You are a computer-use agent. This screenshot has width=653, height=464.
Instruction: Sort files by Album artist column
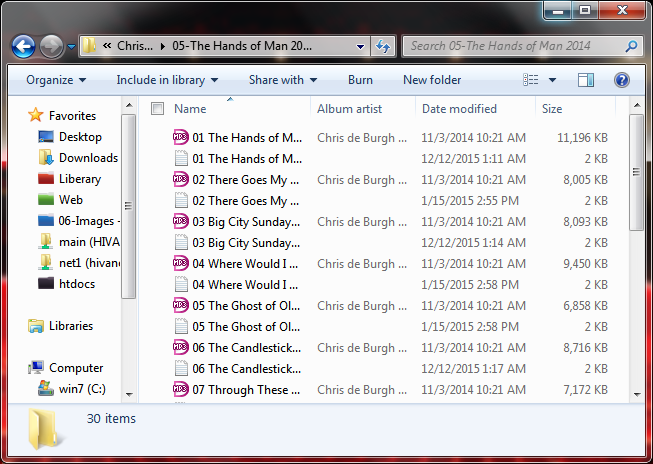tap(350, 109)
